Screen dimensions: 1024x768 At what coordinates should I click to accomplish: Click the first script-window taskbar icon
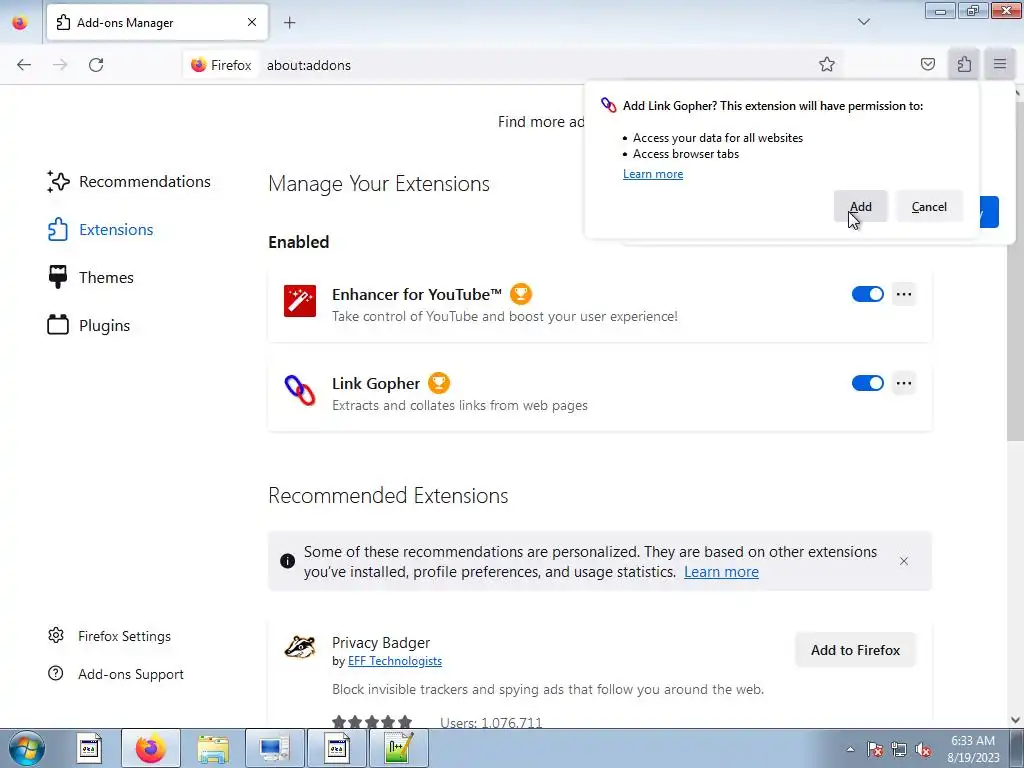coord(89,748)
